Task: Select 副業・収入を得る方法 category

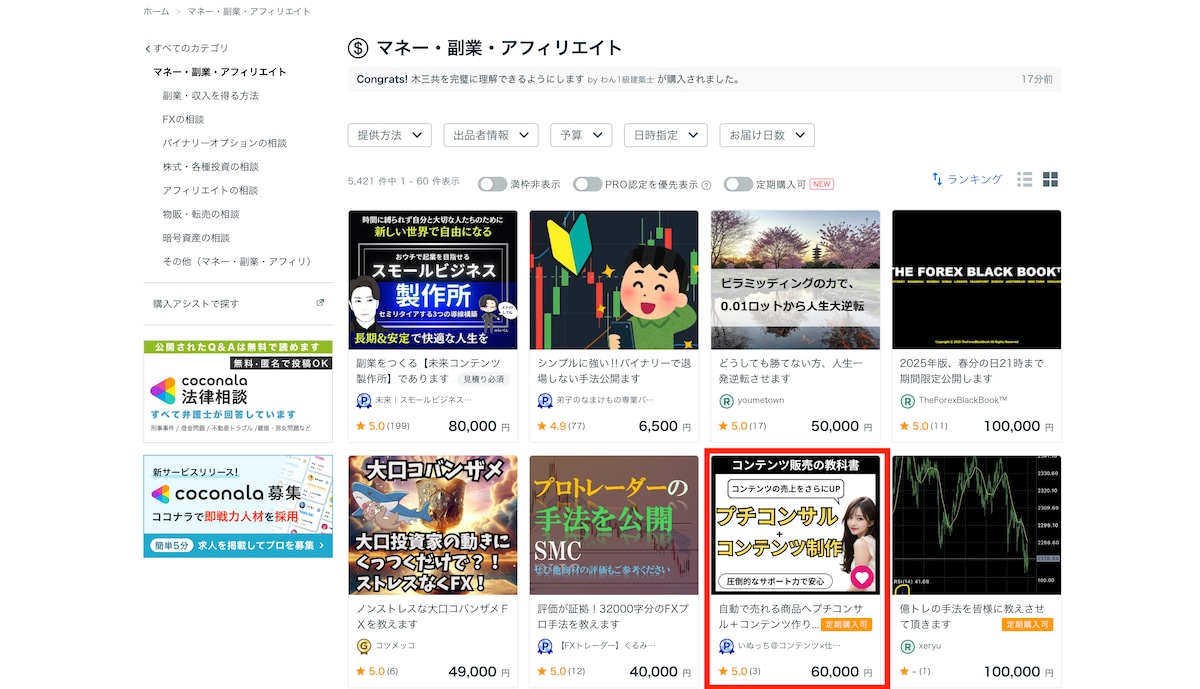Action: 210,96
